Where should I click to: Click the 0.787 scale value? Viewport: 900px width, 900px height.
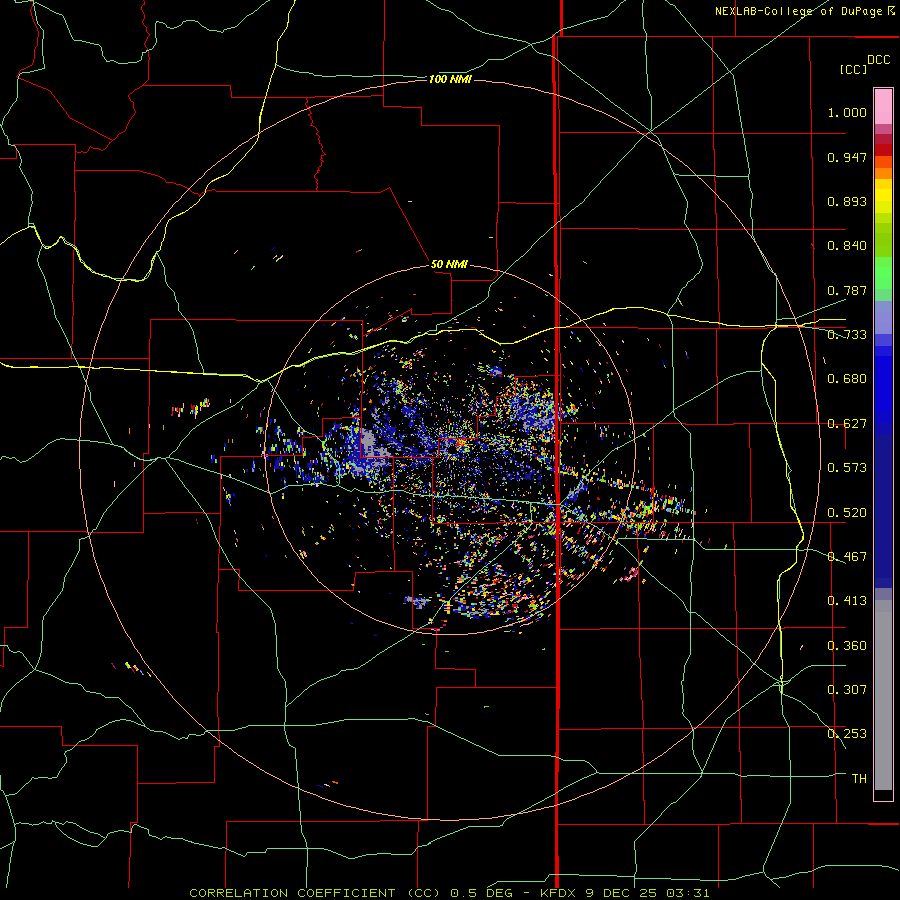(847, 290)
